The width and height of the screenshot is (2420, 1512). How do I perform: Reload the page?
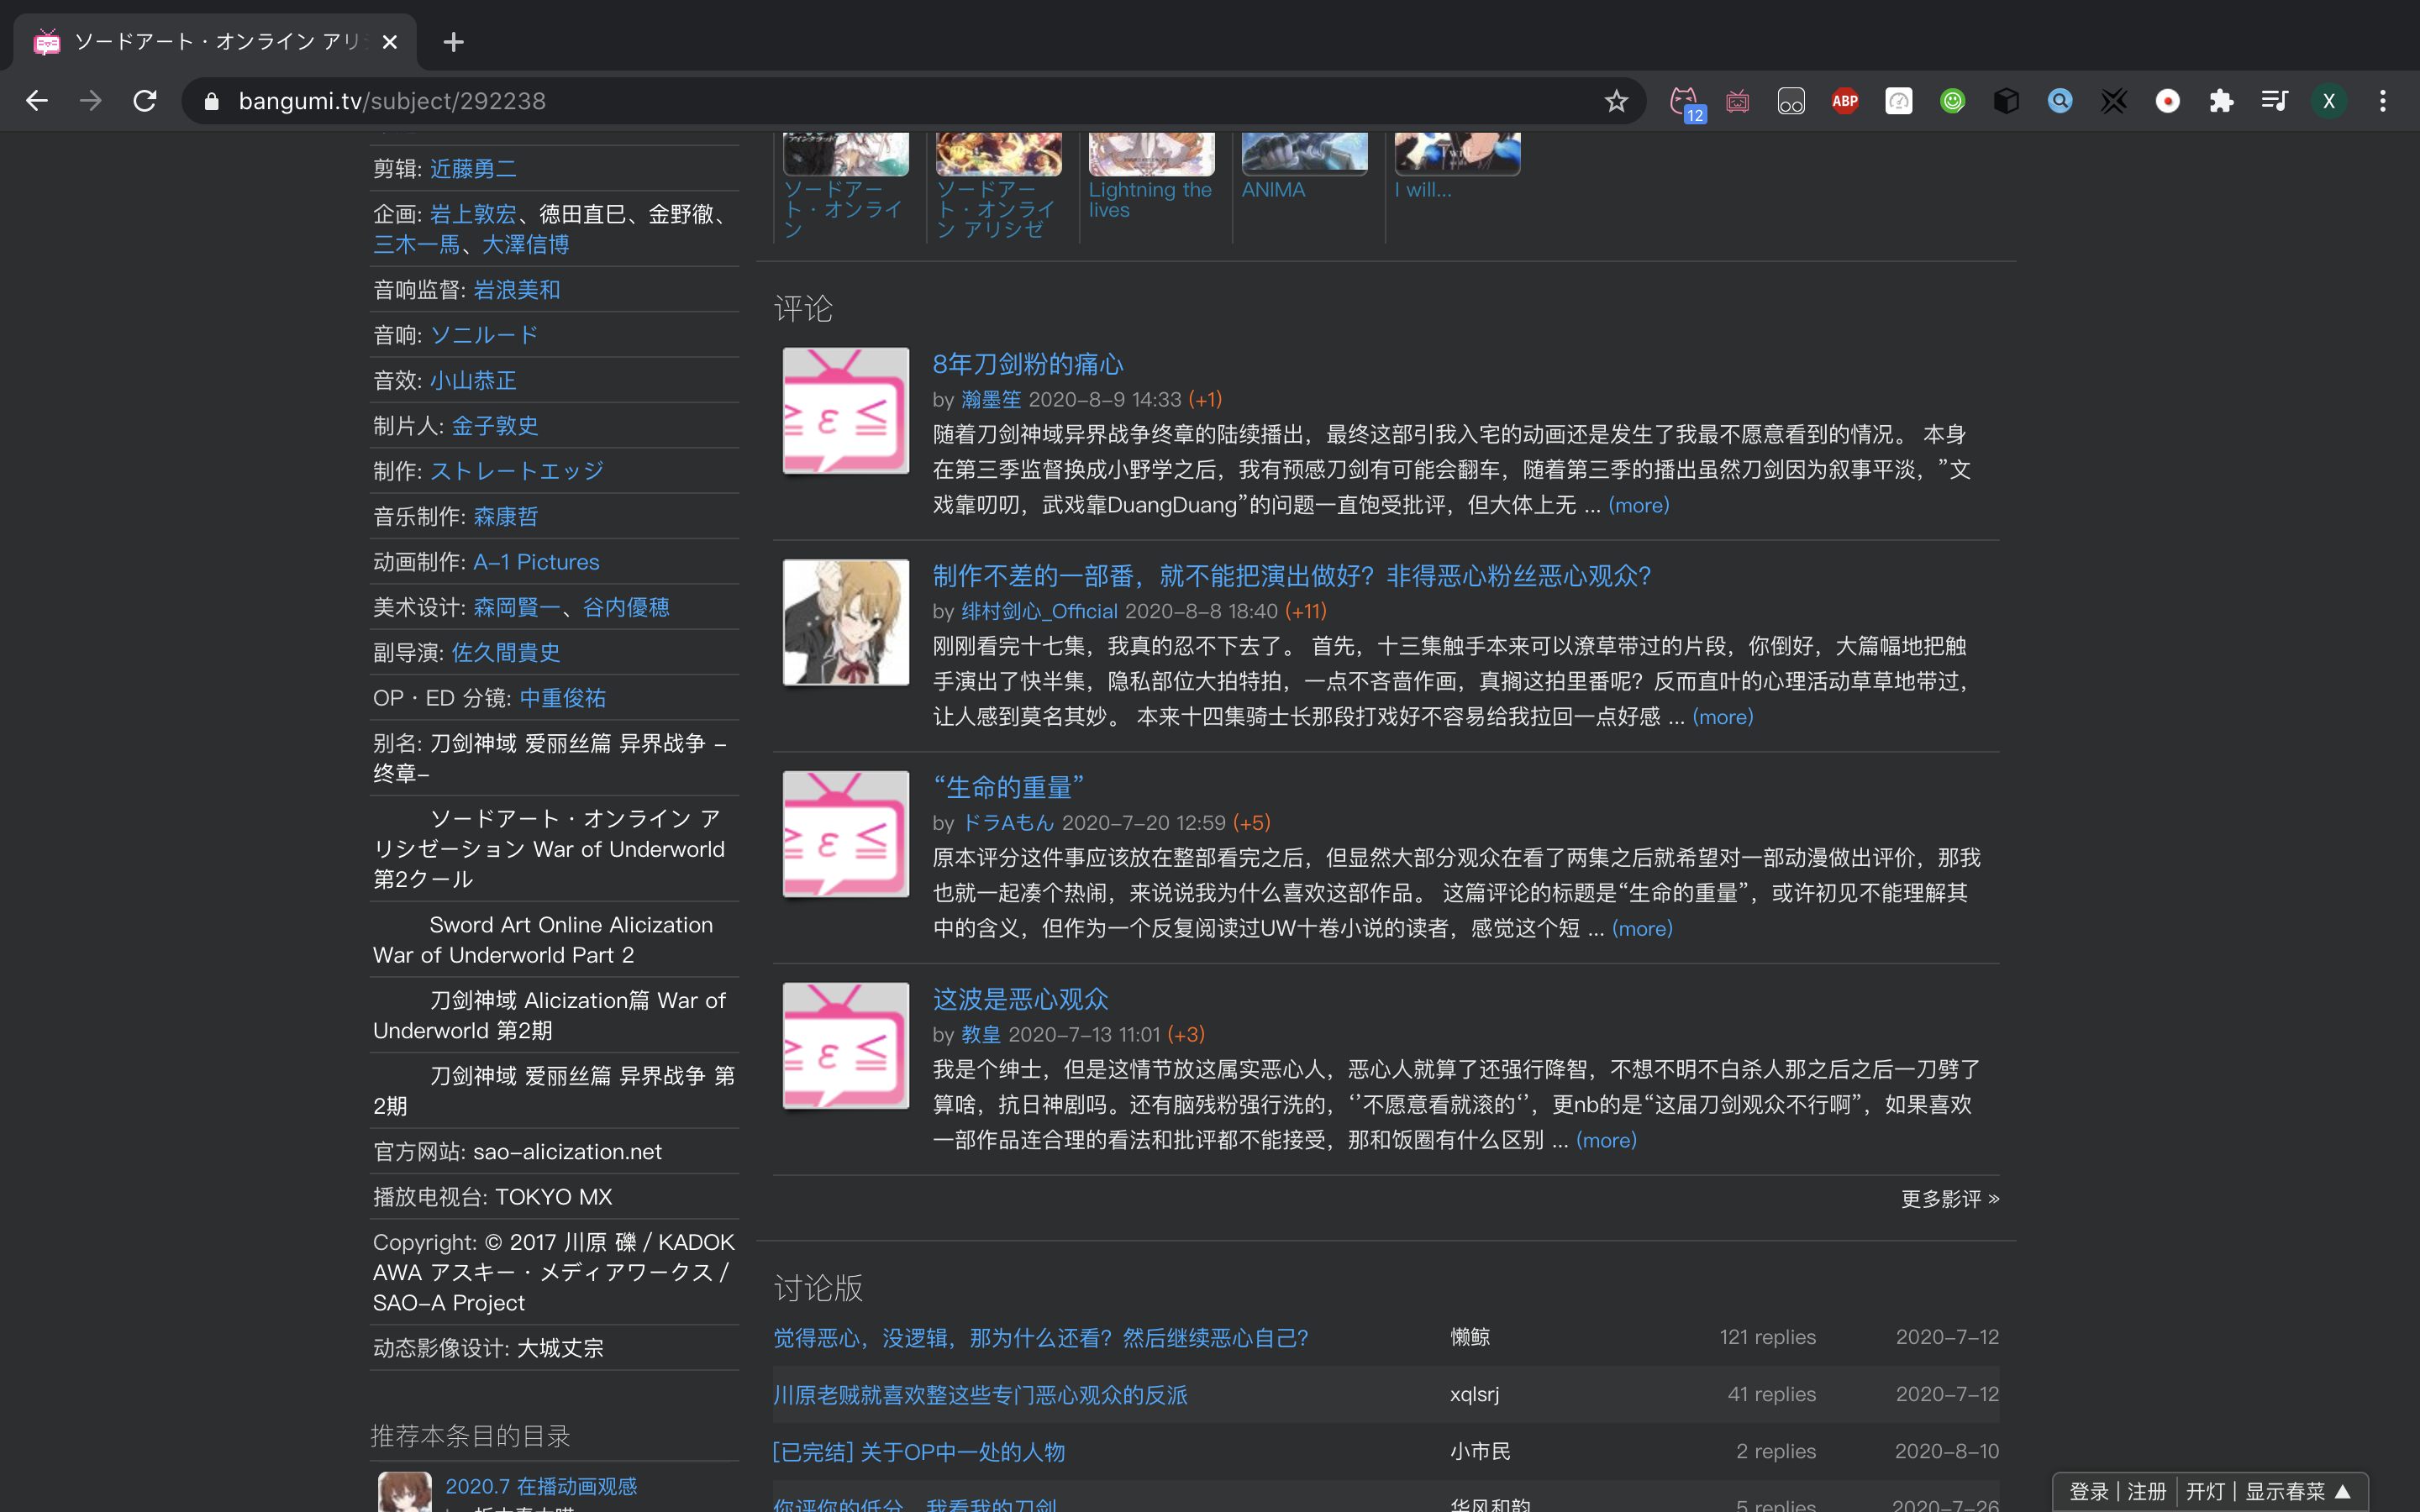pos(145,101)
